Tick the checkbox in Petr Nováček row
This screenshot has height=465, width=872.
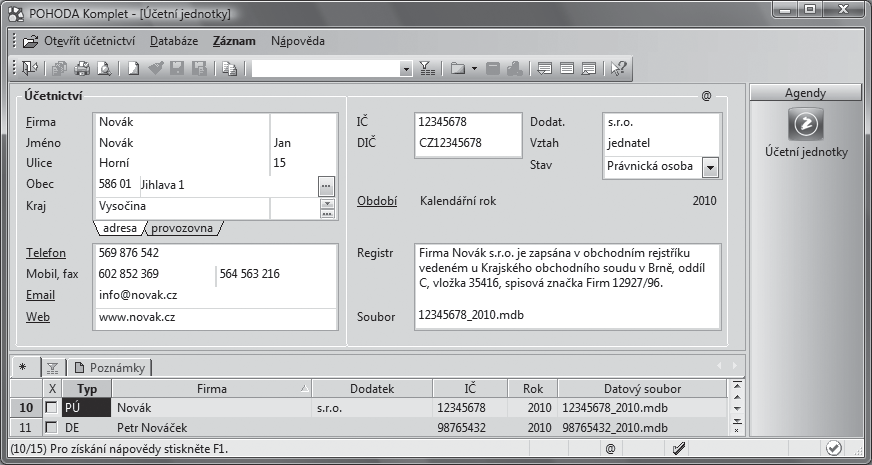52,428
